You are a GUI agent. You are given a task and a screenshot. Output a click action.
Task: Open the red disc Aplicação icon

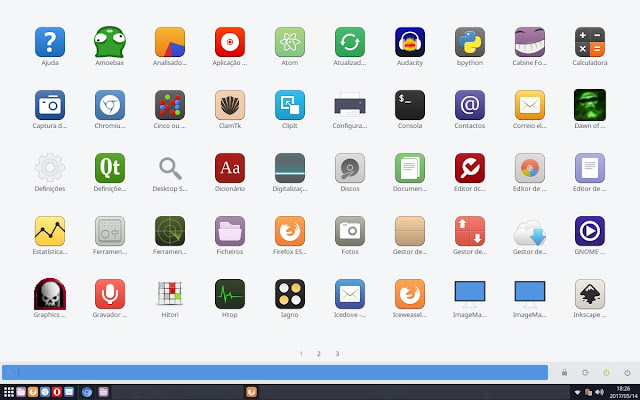click(230, 42)
